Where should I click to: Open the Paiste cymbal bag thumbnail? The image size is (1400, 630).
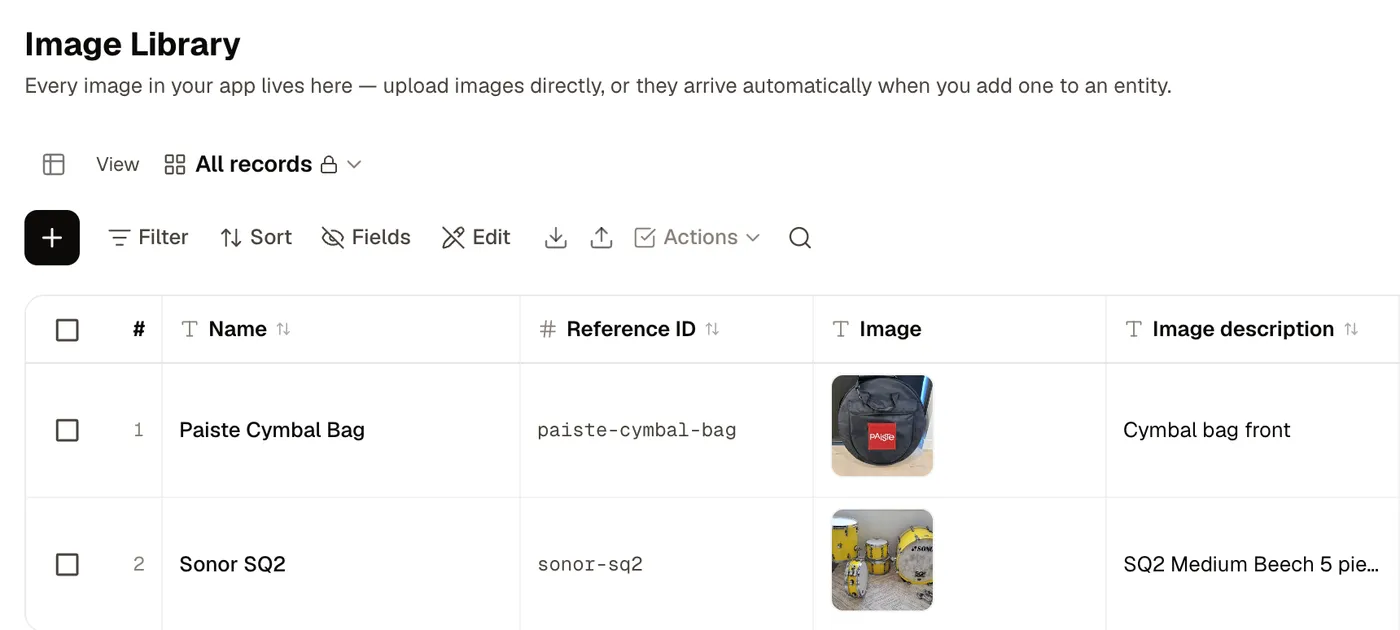882,426
